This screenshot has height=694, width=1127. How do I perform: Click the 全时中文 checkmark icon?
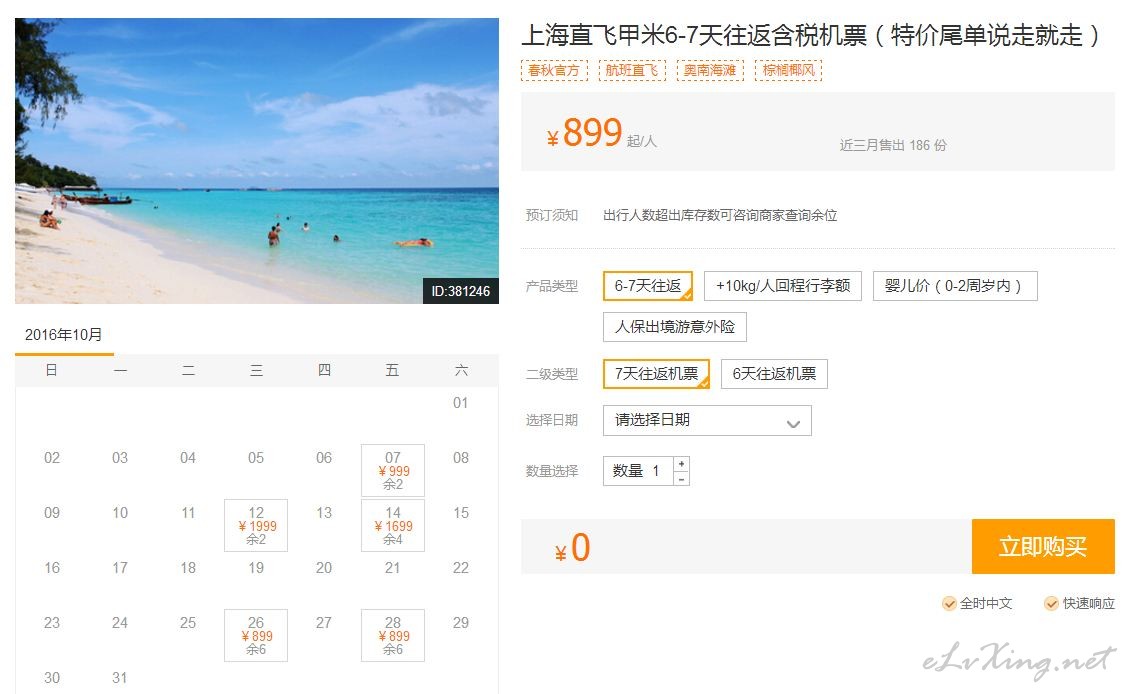pos(949,603)
